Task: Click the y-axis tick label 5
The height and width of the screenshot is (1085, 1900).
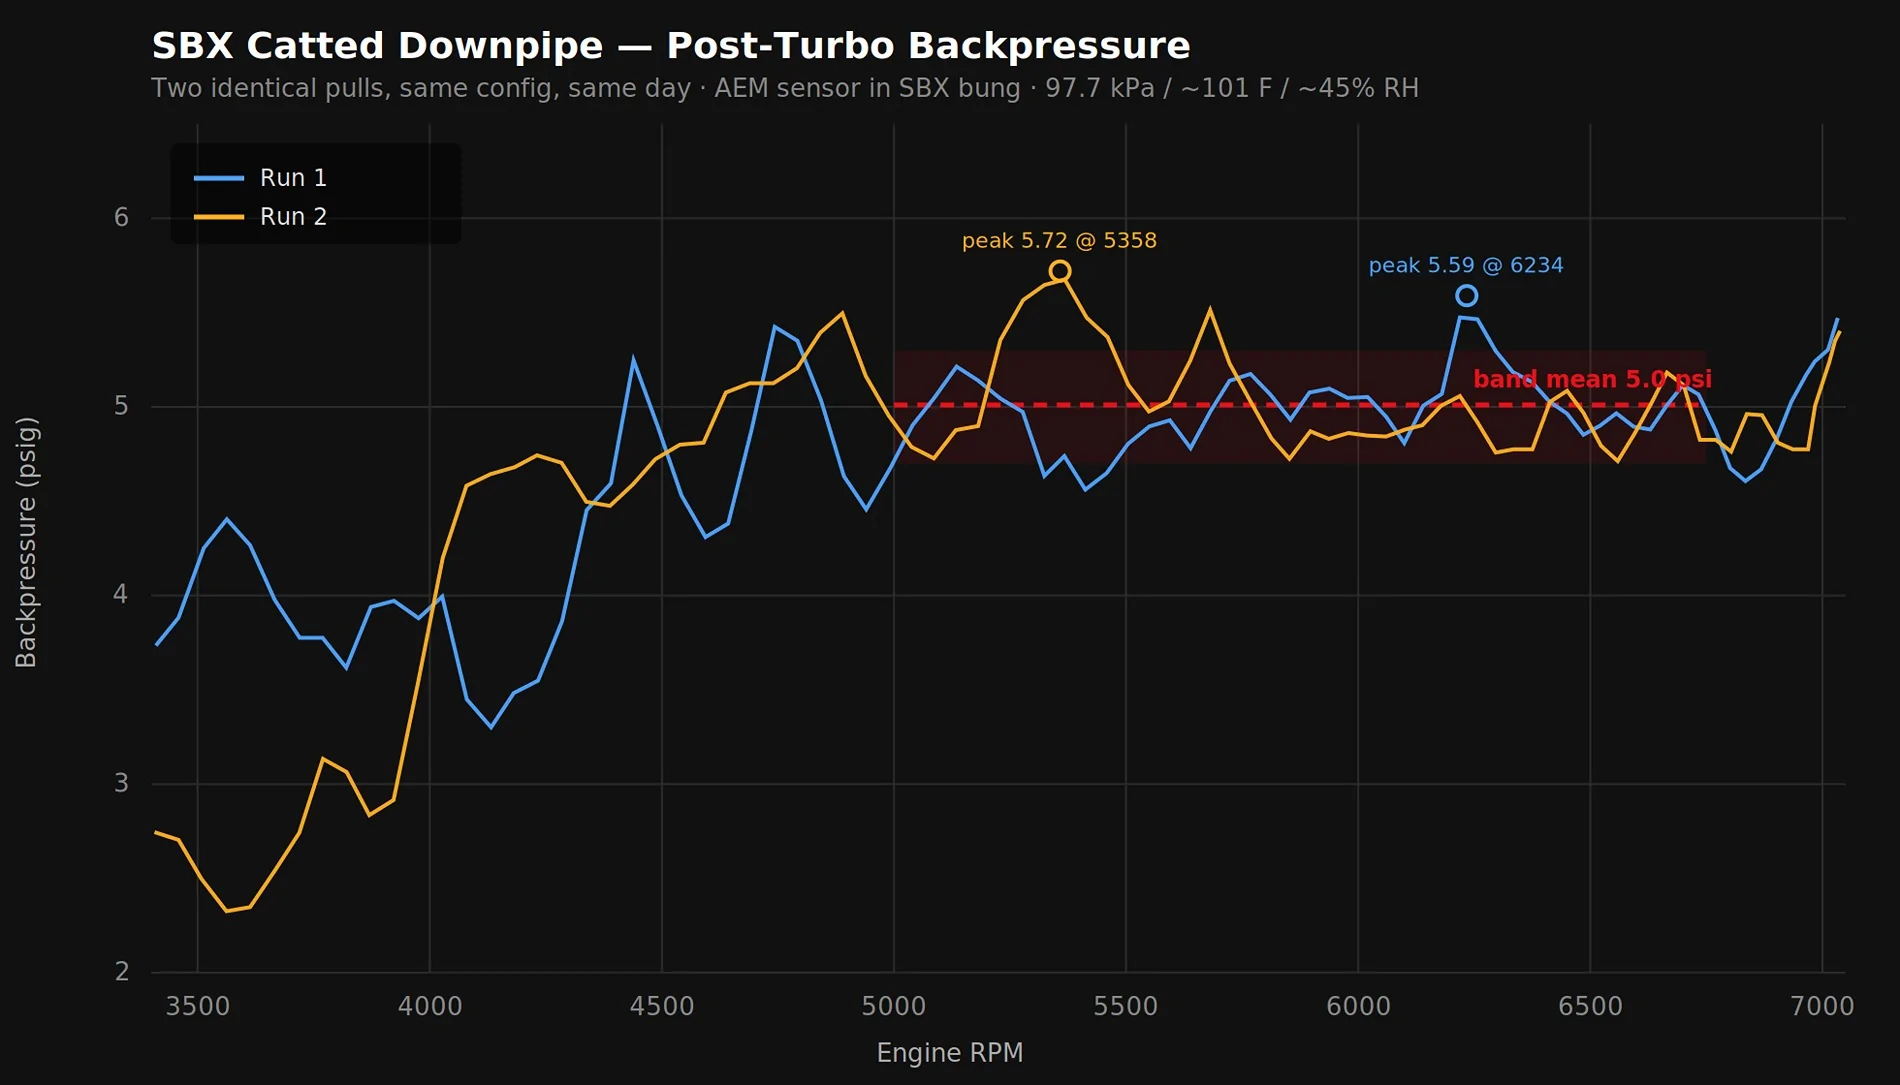Action: (122, 406)
